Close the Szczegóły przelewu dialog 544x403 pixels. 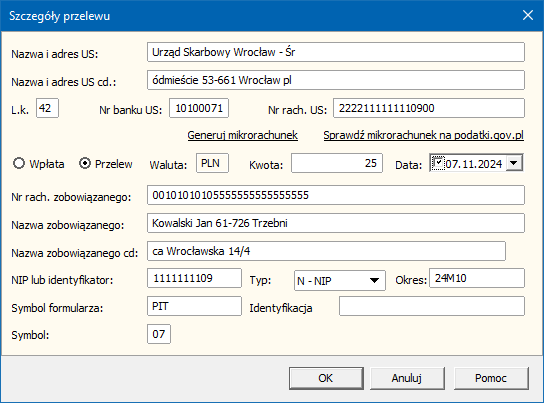click(528, 15)
